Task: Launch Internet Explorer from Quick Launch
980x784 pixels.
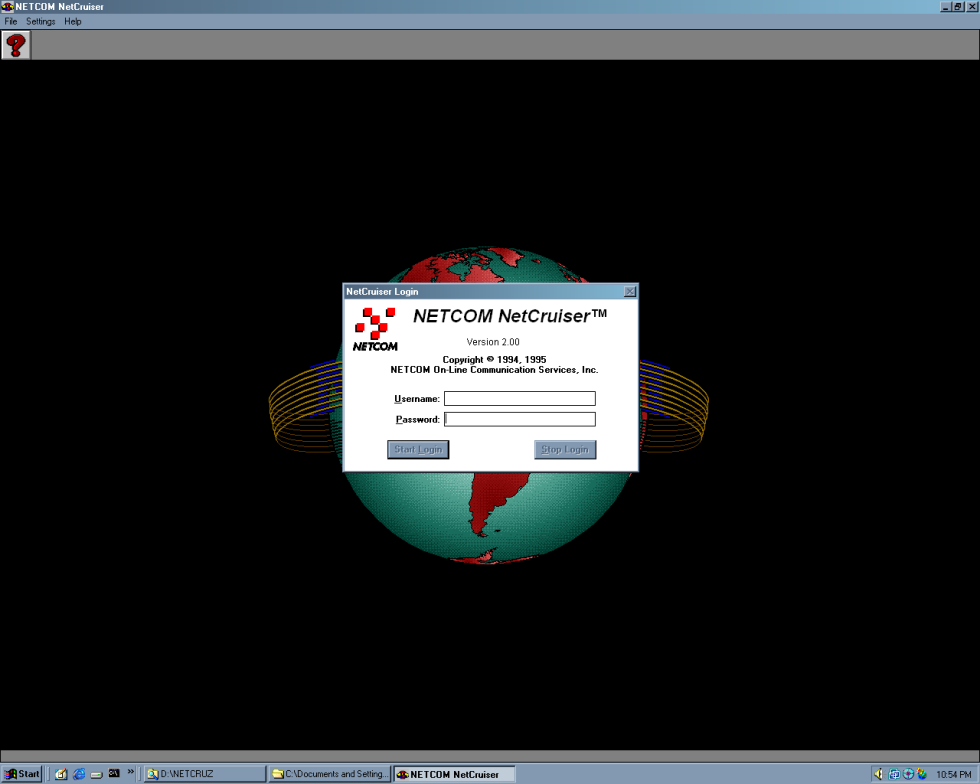Action: click(79, 774)
